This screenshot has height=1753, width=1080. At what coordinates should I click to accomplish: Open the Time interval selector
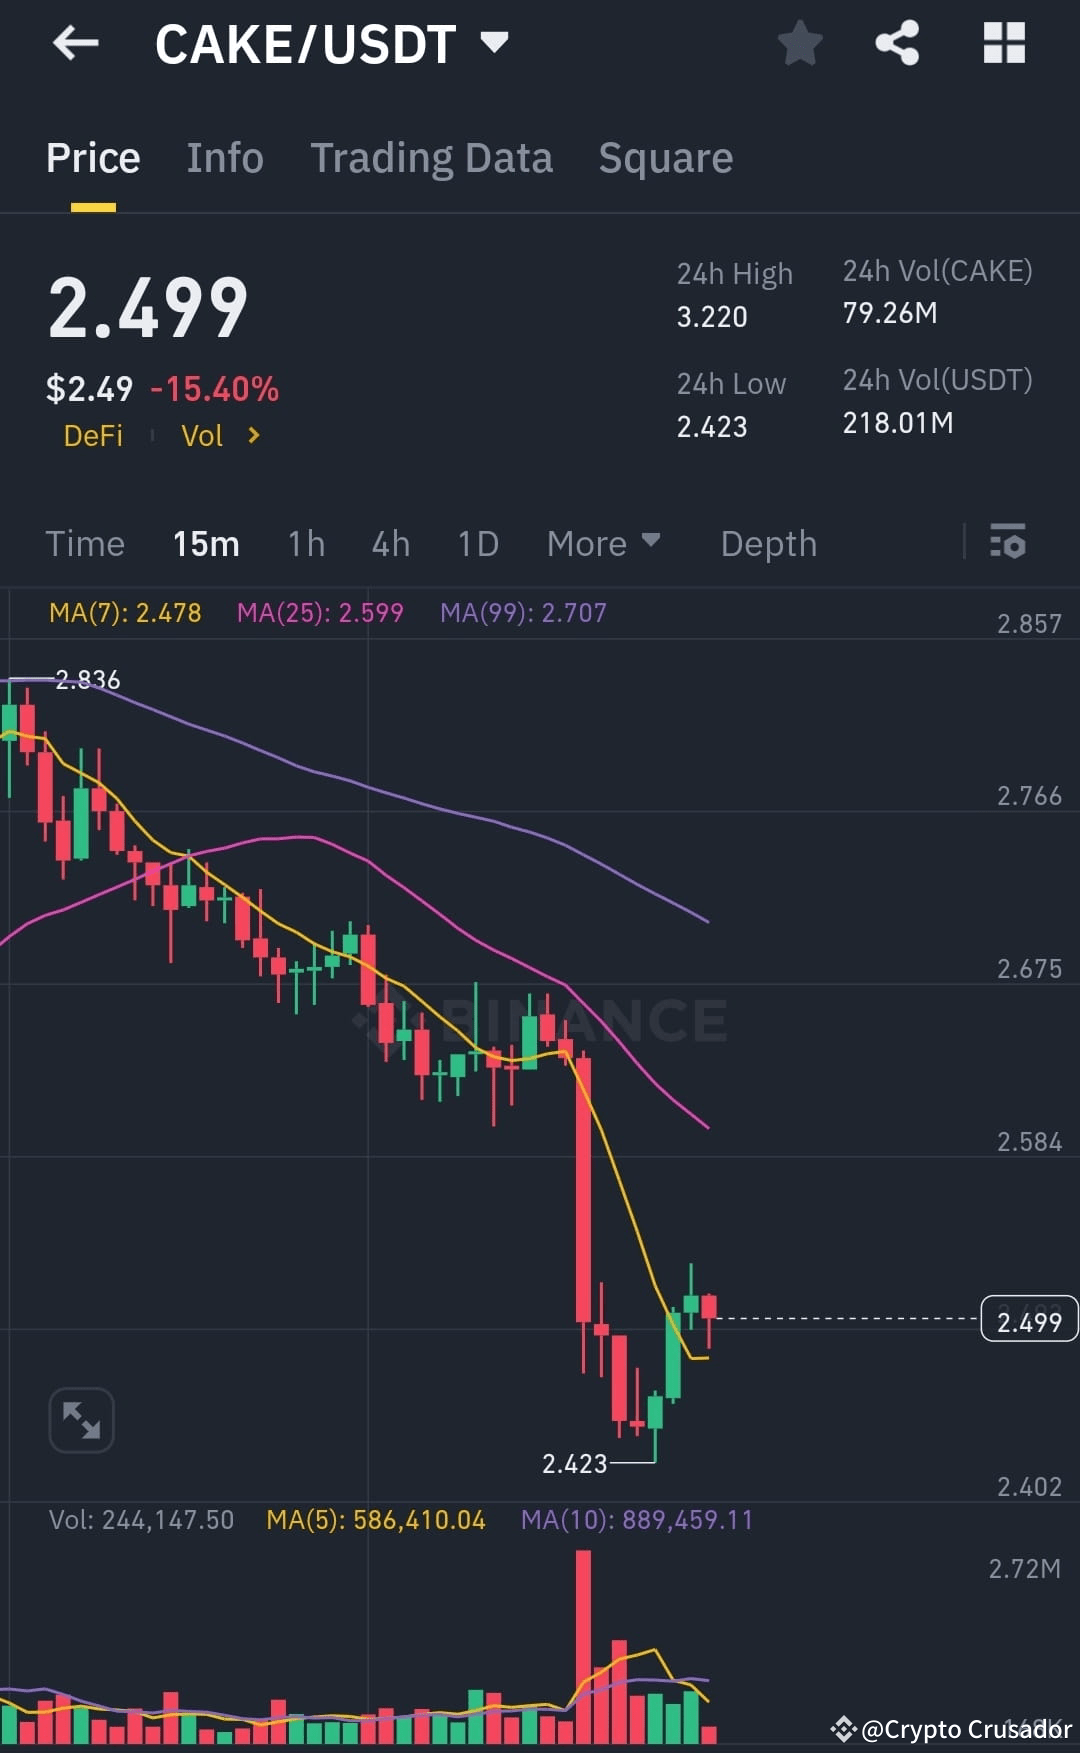[84, 543]
